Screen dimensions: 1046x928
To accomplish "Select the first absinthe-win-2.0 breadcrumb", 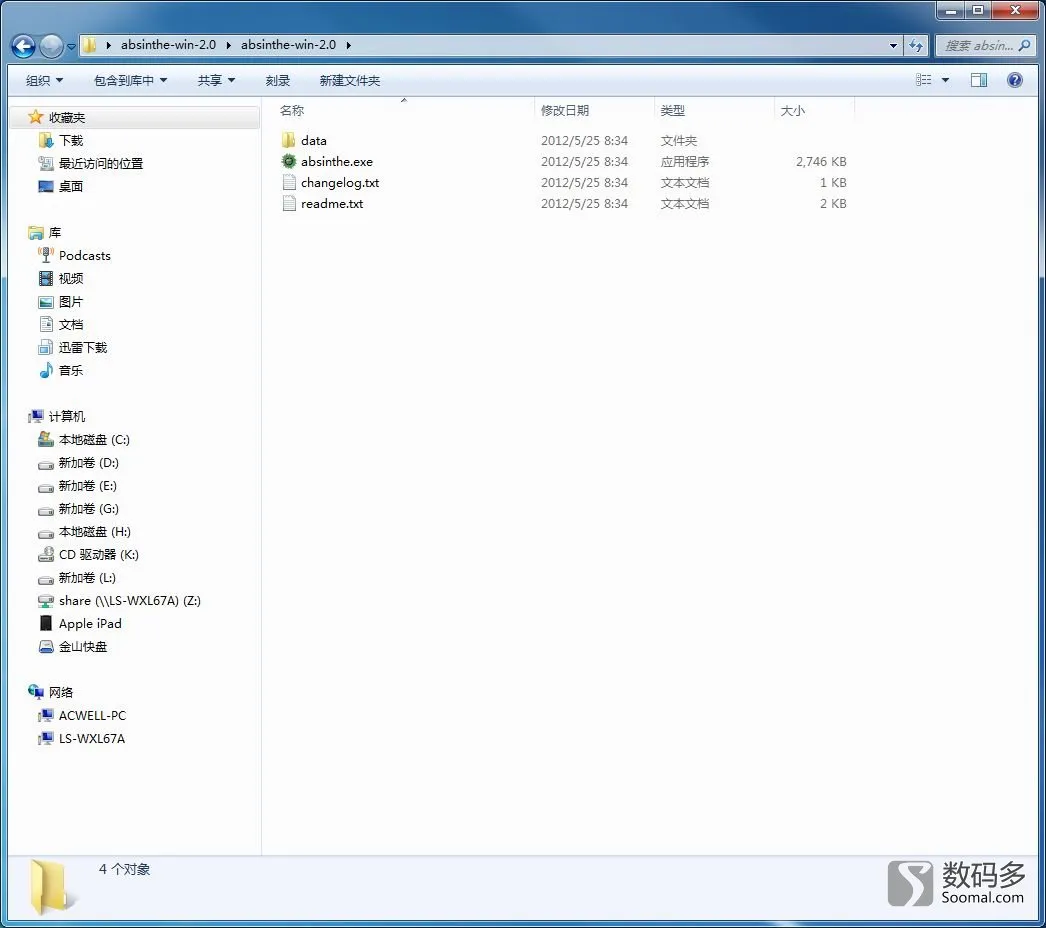I will pos(168,45).
